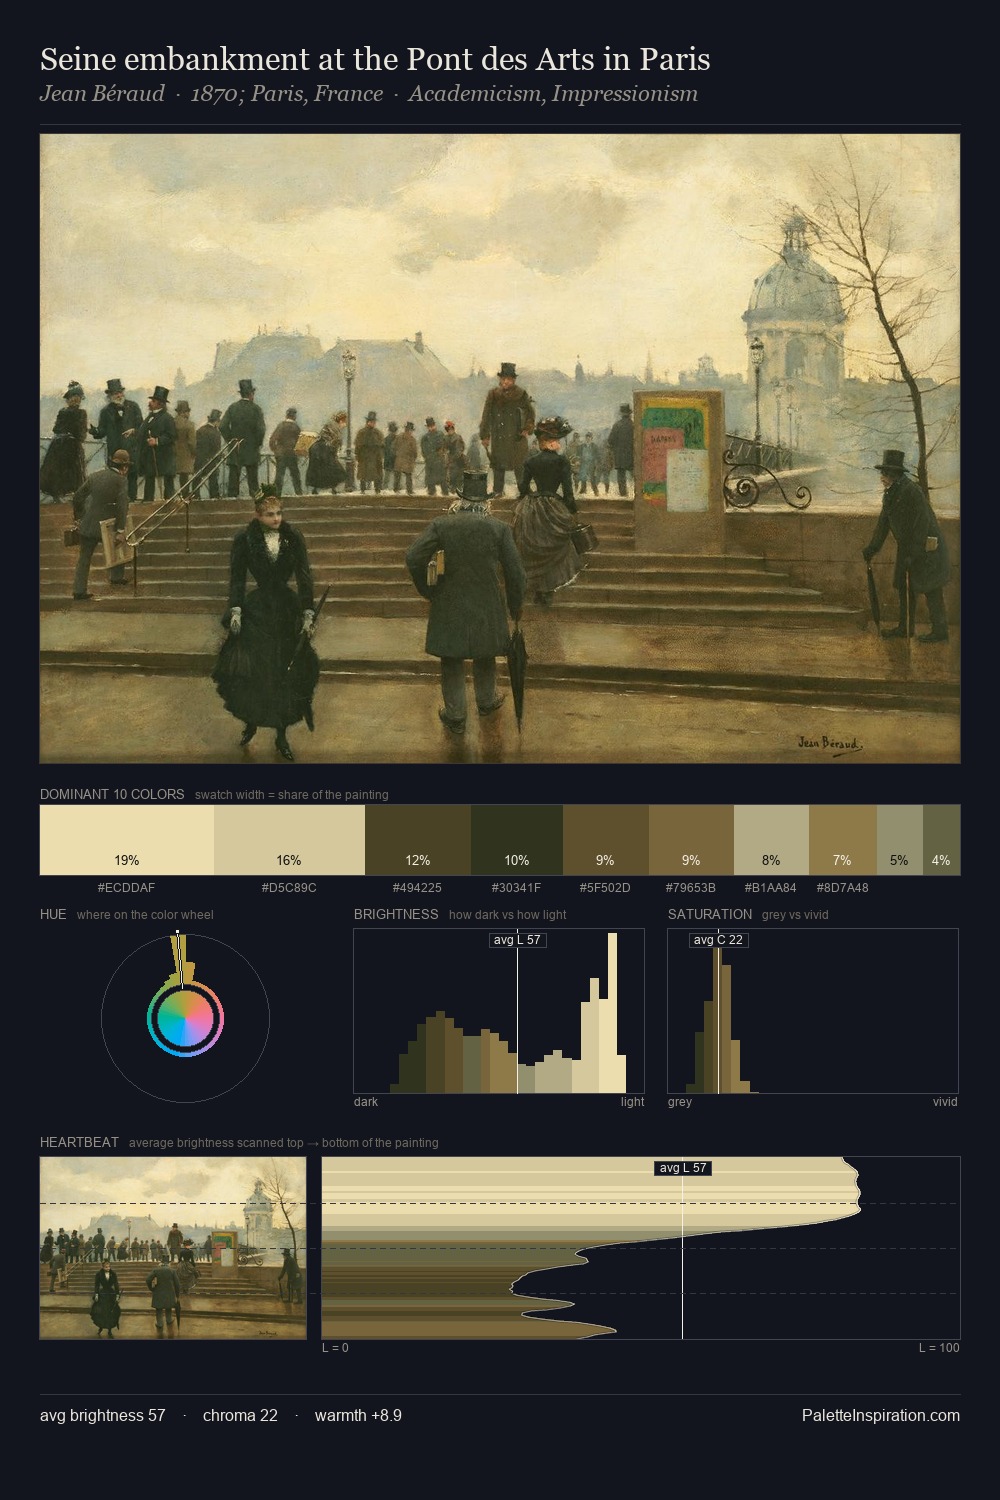Click the 'DOMINANT 10 COLORS' heading
1000x1500 pixels.
tap(112, 794)
